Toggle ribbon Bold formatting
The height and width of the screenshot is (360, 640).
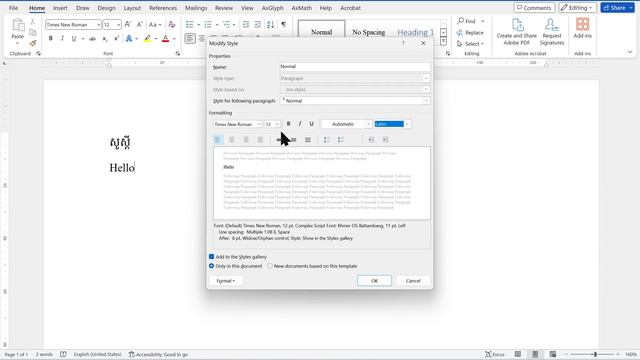[51, 38]
